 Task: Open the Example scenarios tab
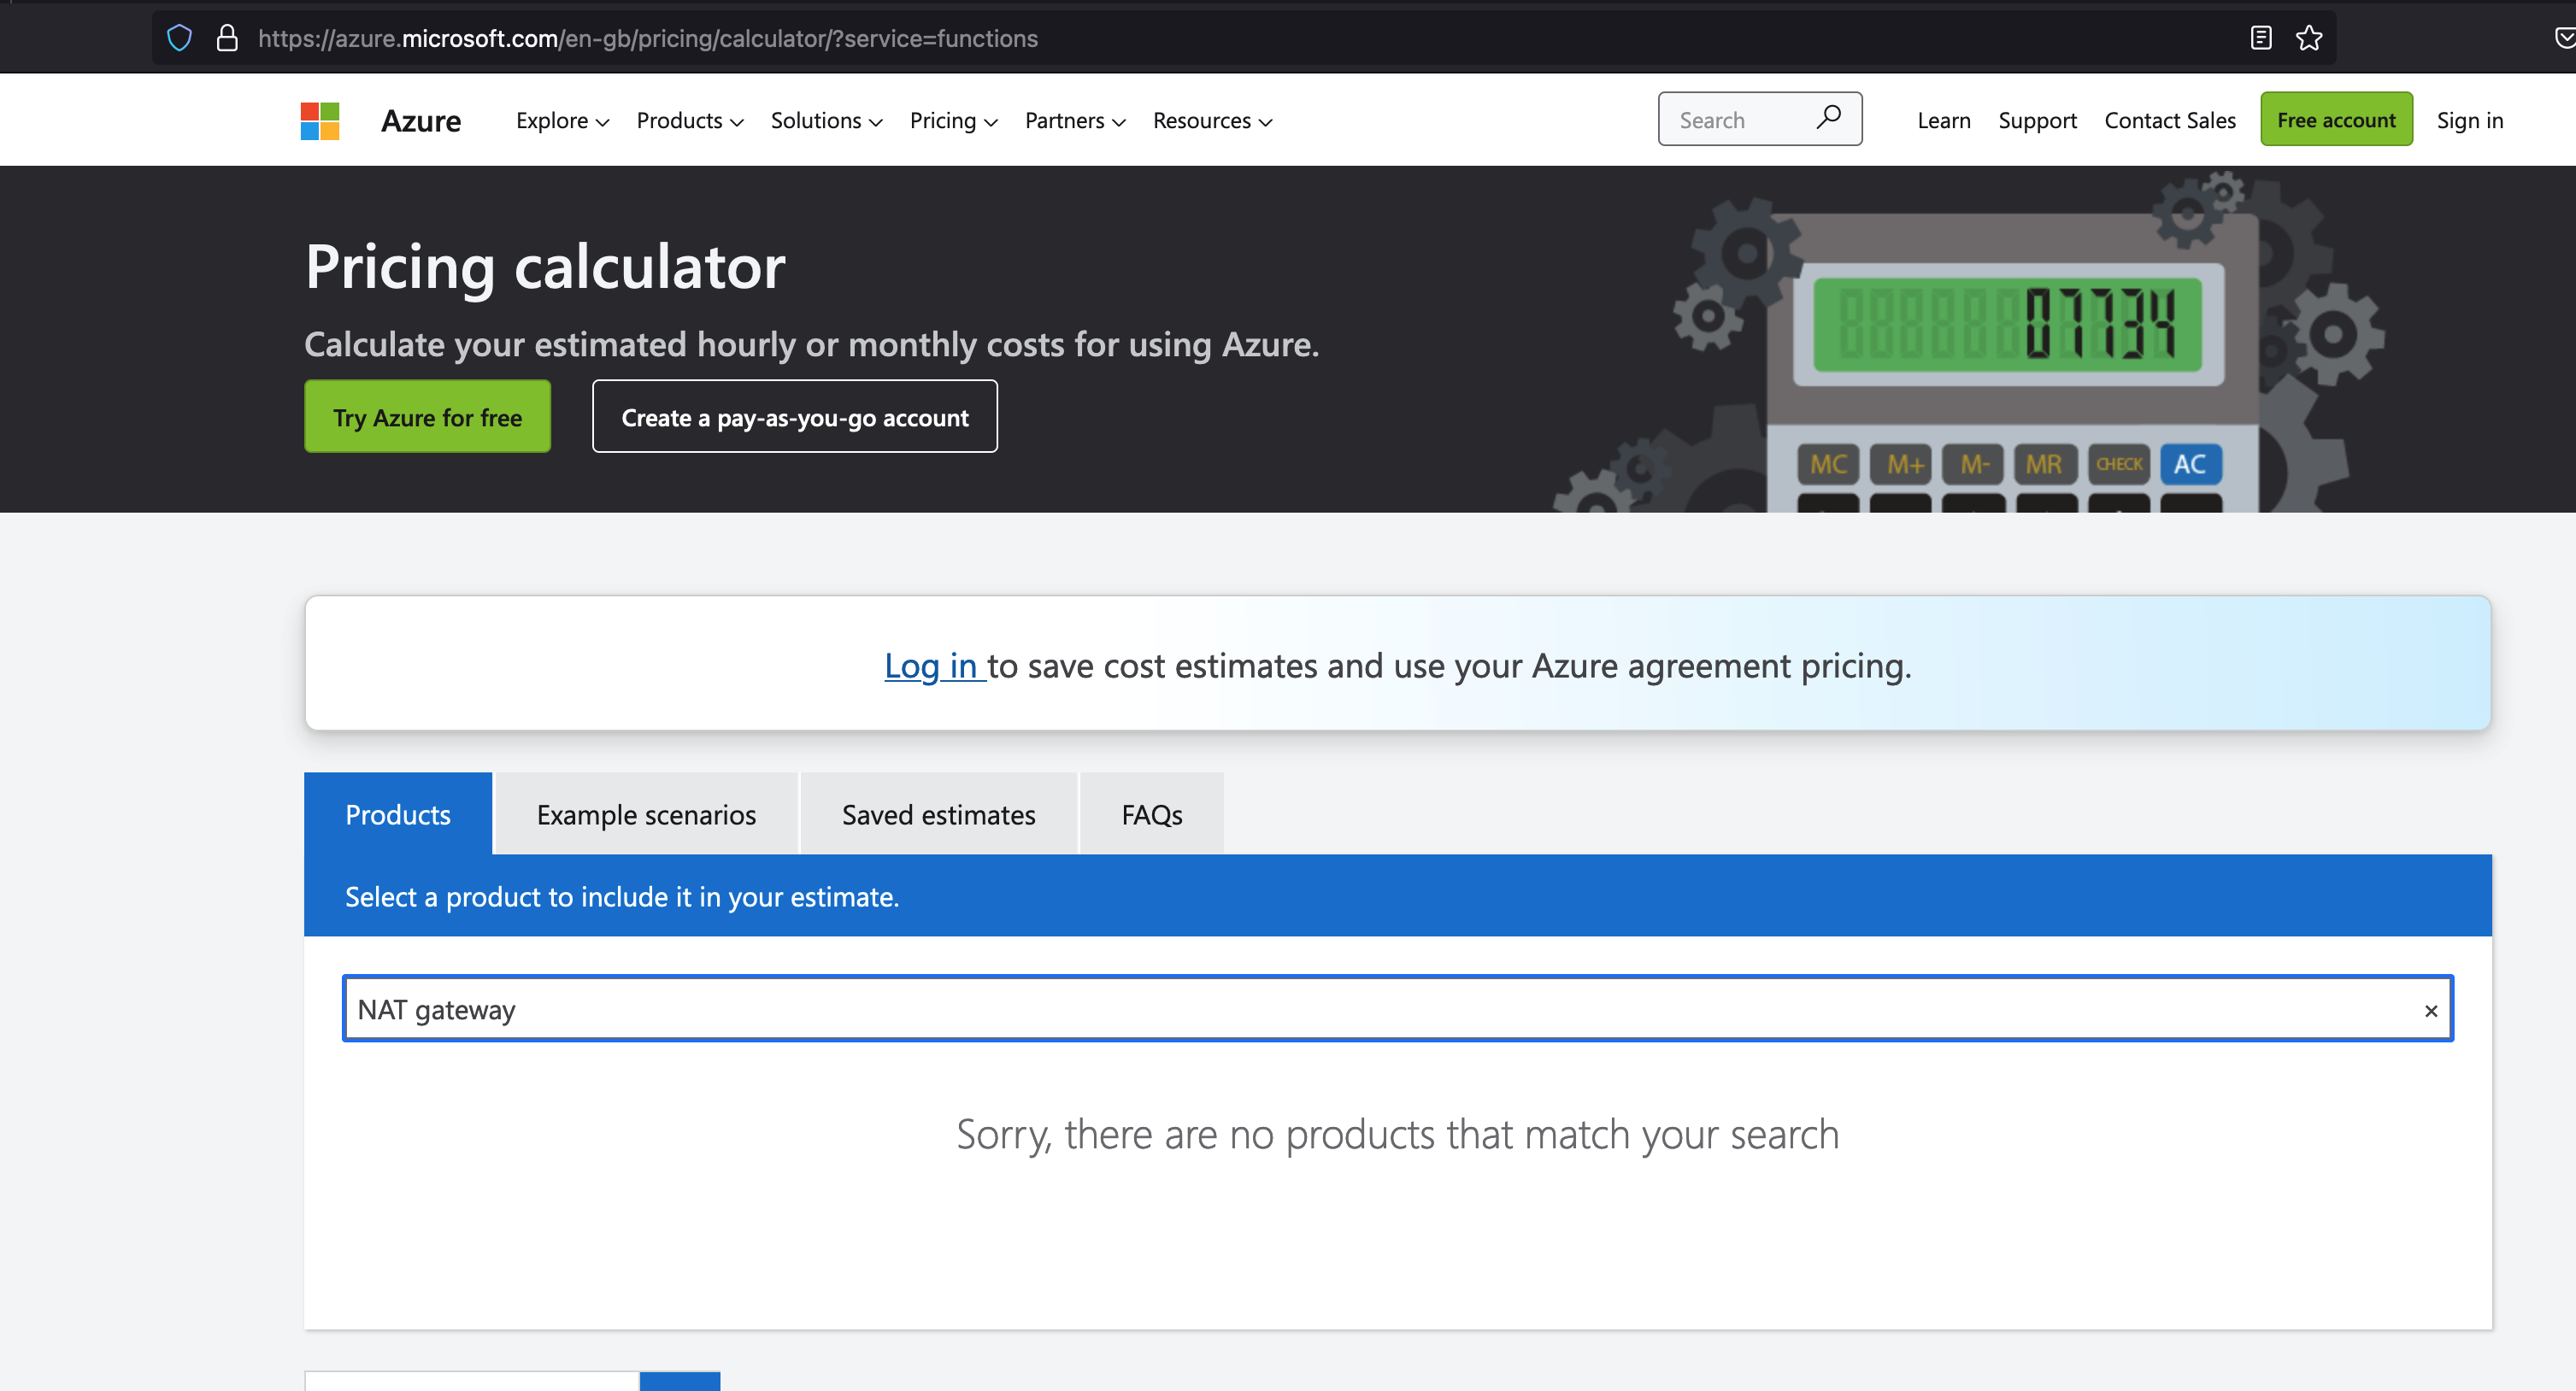click(646, 814)
